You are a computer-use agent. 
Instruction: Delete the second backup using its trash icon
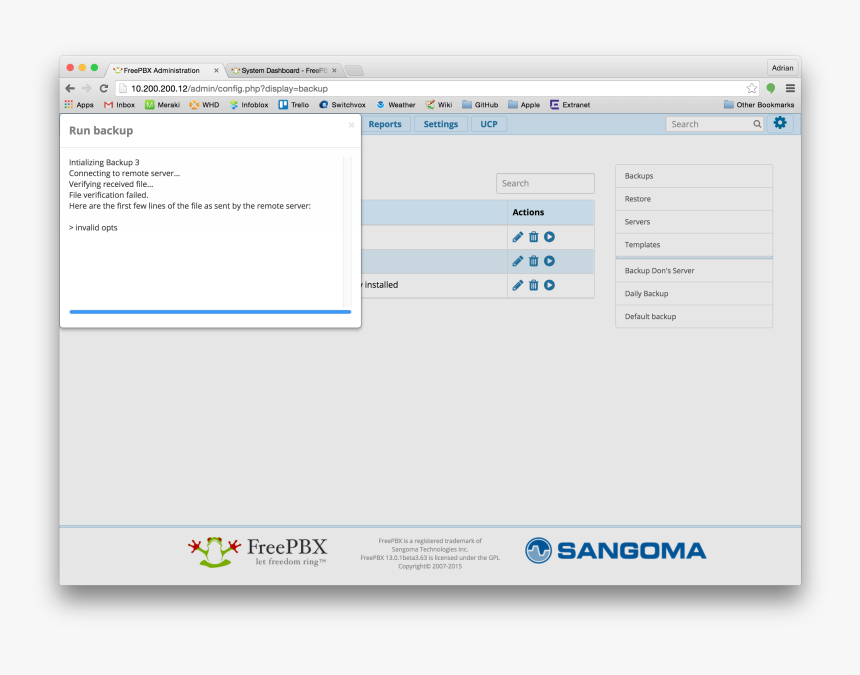[534, 261]
